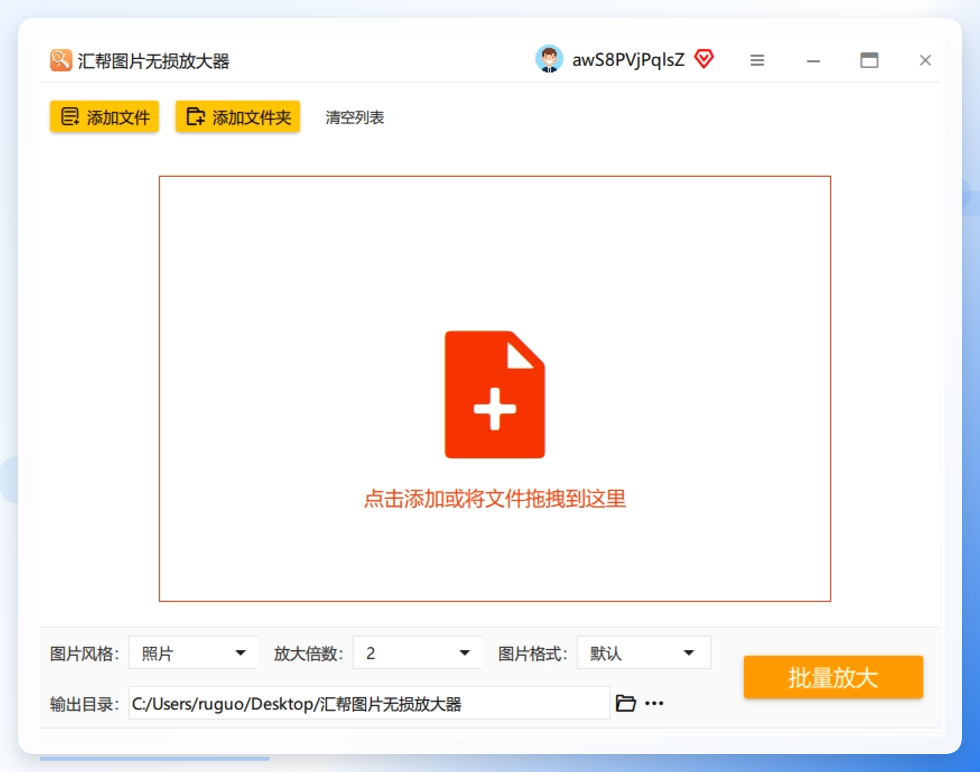Click the 添加文件夹 button
Image resolution: width=980 pixels, height=772 pixels.
(238, 116)
